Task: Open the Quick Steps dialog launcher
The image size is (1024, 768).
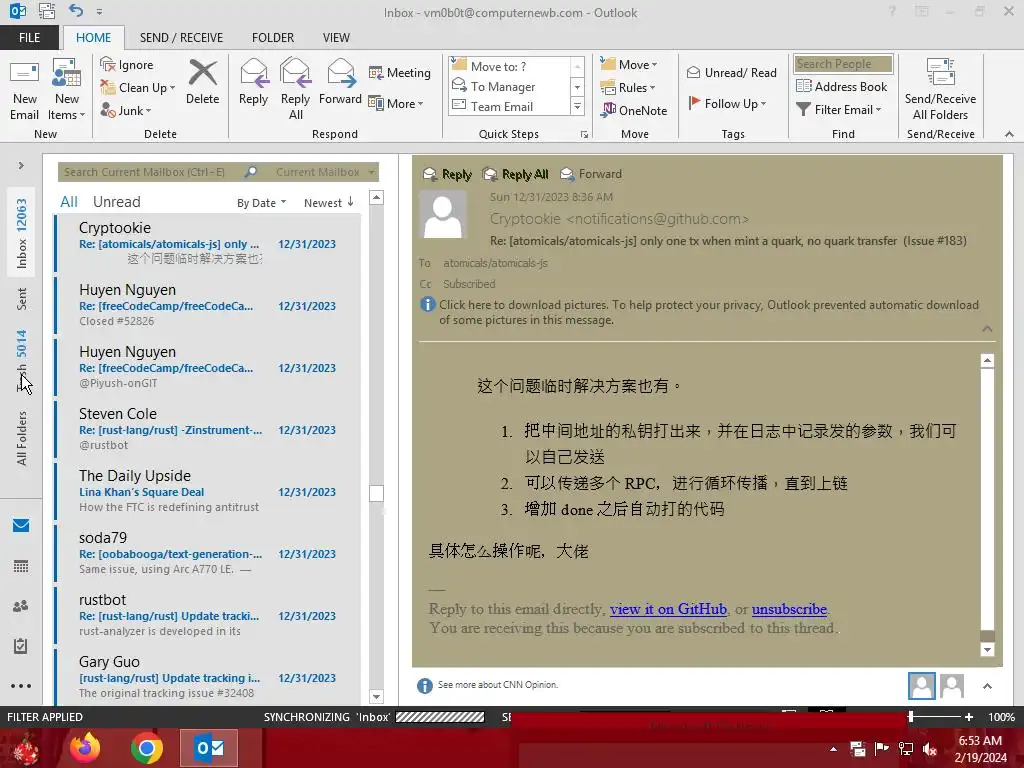Action: tap(584, 135)
